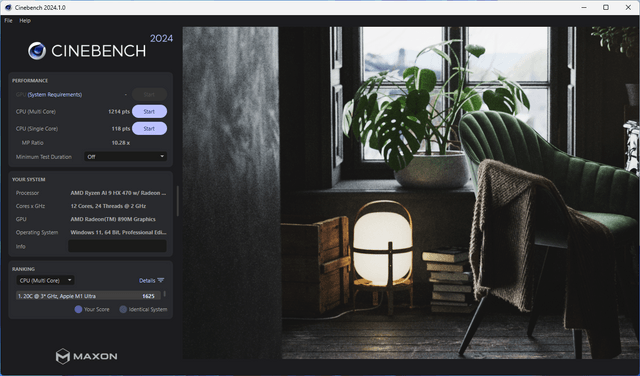Click the disabled GPU Start button
Screen dimensions: 640x376
tap(149, 94)
